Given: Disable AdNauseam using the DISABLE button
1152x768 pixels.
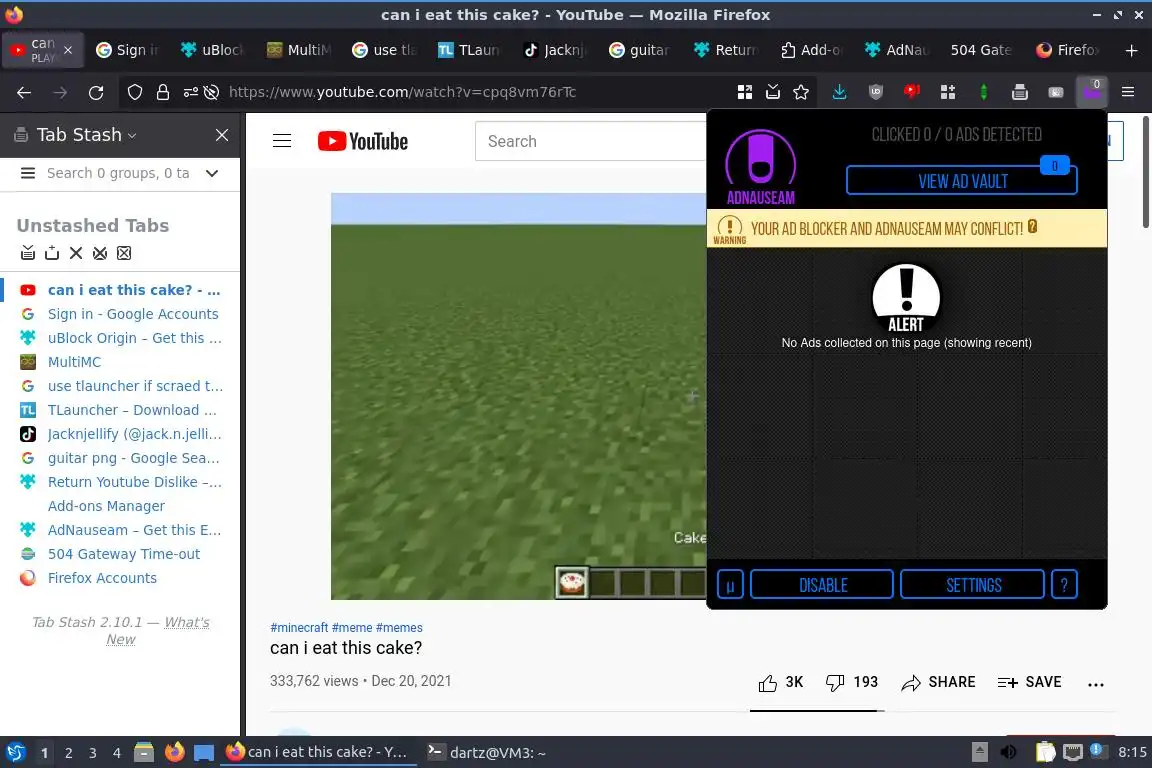Looking at the screenshot, I should click(x=822, y=585).
